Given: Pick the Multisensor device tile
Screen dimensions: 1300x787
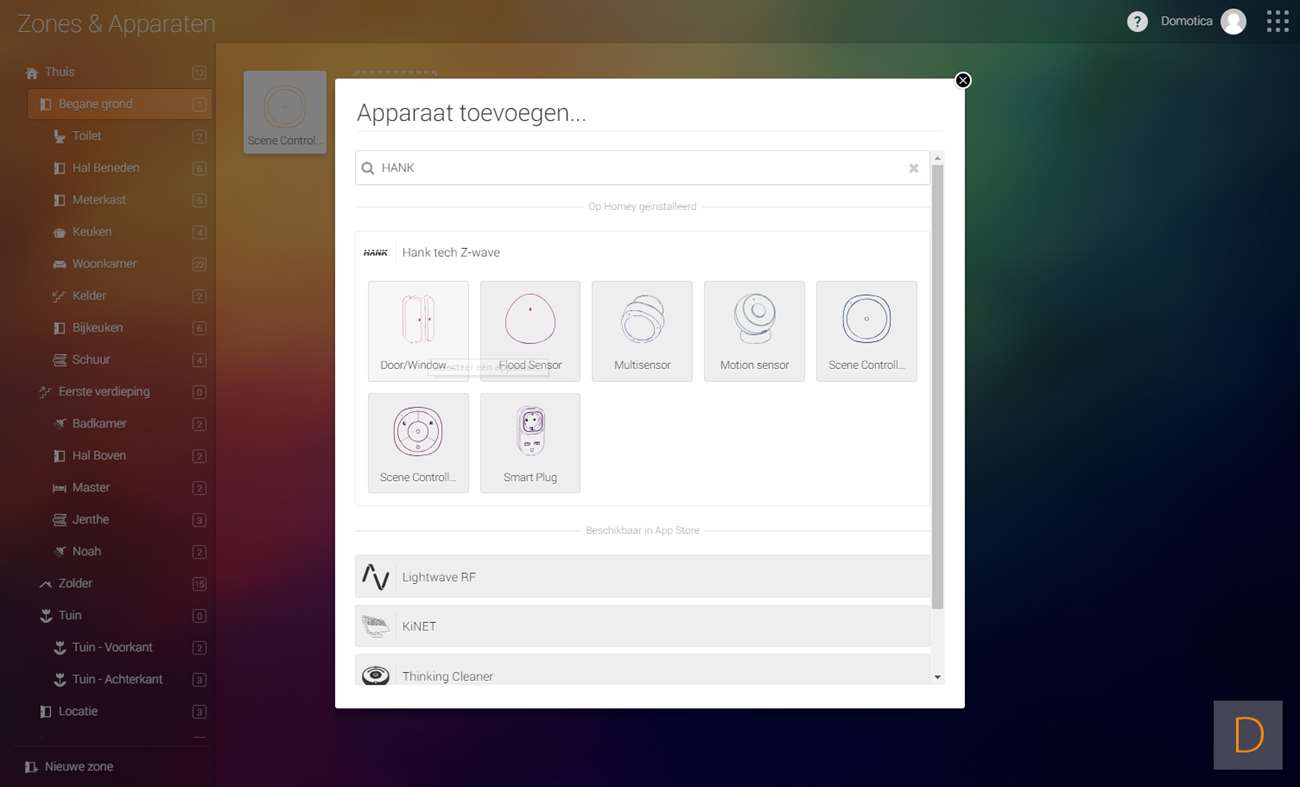Looking at the screenshot, I should point(642,330).
